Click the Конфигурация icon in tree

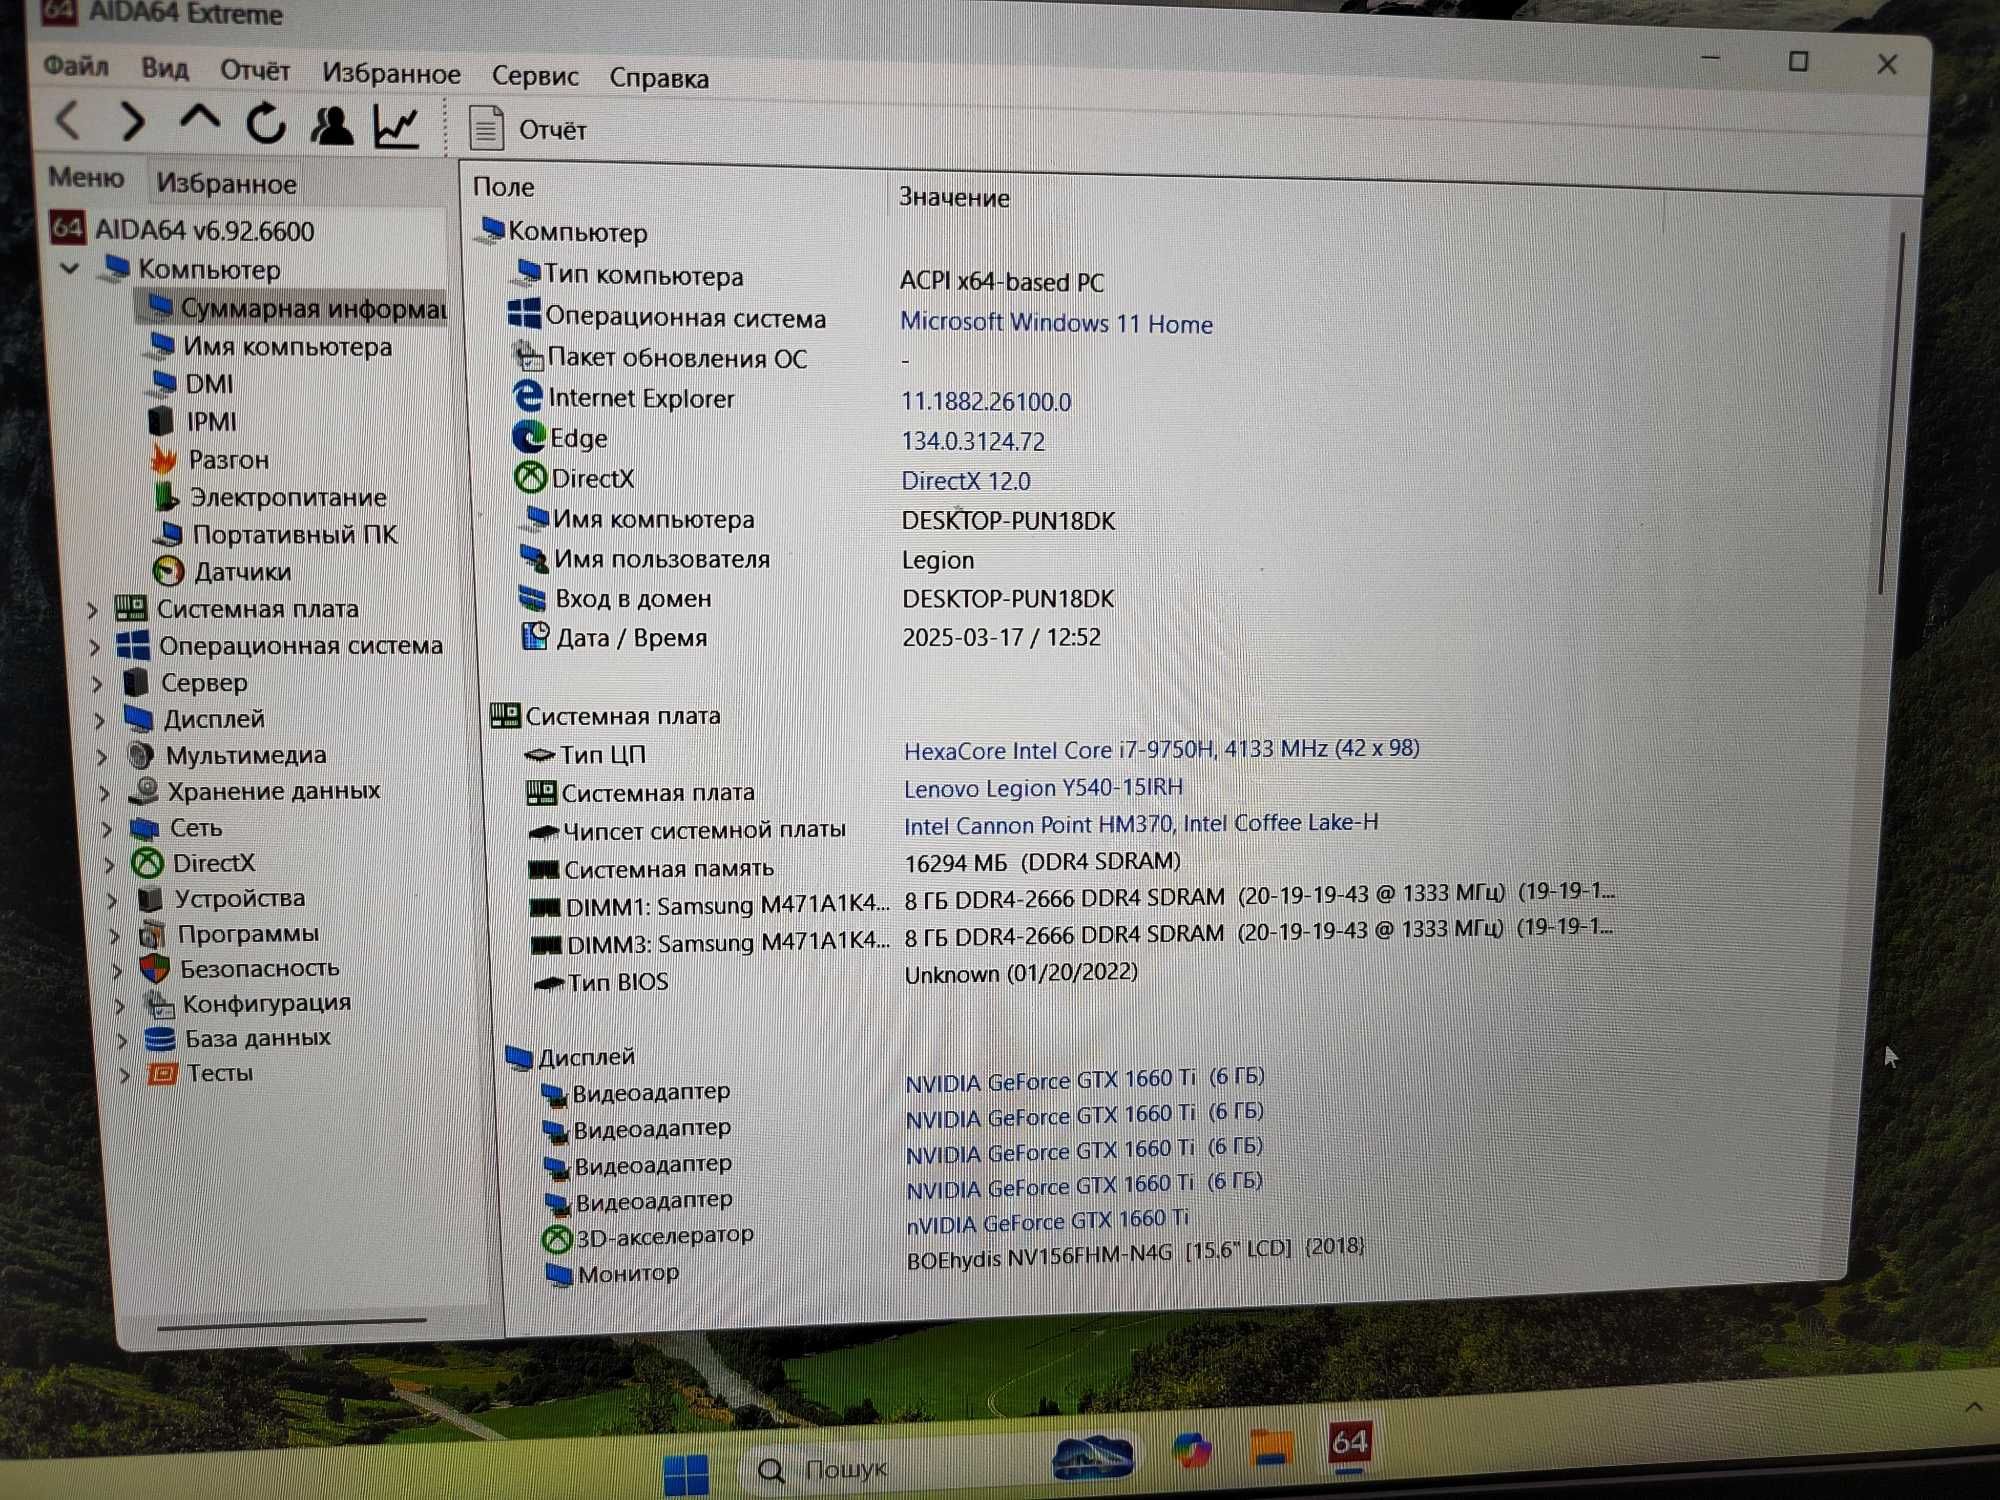pyautogui.click(x=158, y=1004)
